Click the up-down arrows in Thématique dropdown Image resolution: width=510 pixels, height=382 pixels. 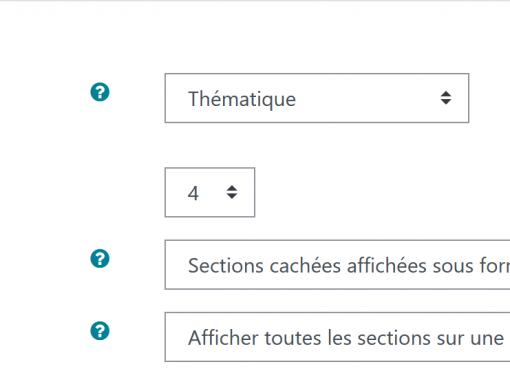click(x=446, y=98)
